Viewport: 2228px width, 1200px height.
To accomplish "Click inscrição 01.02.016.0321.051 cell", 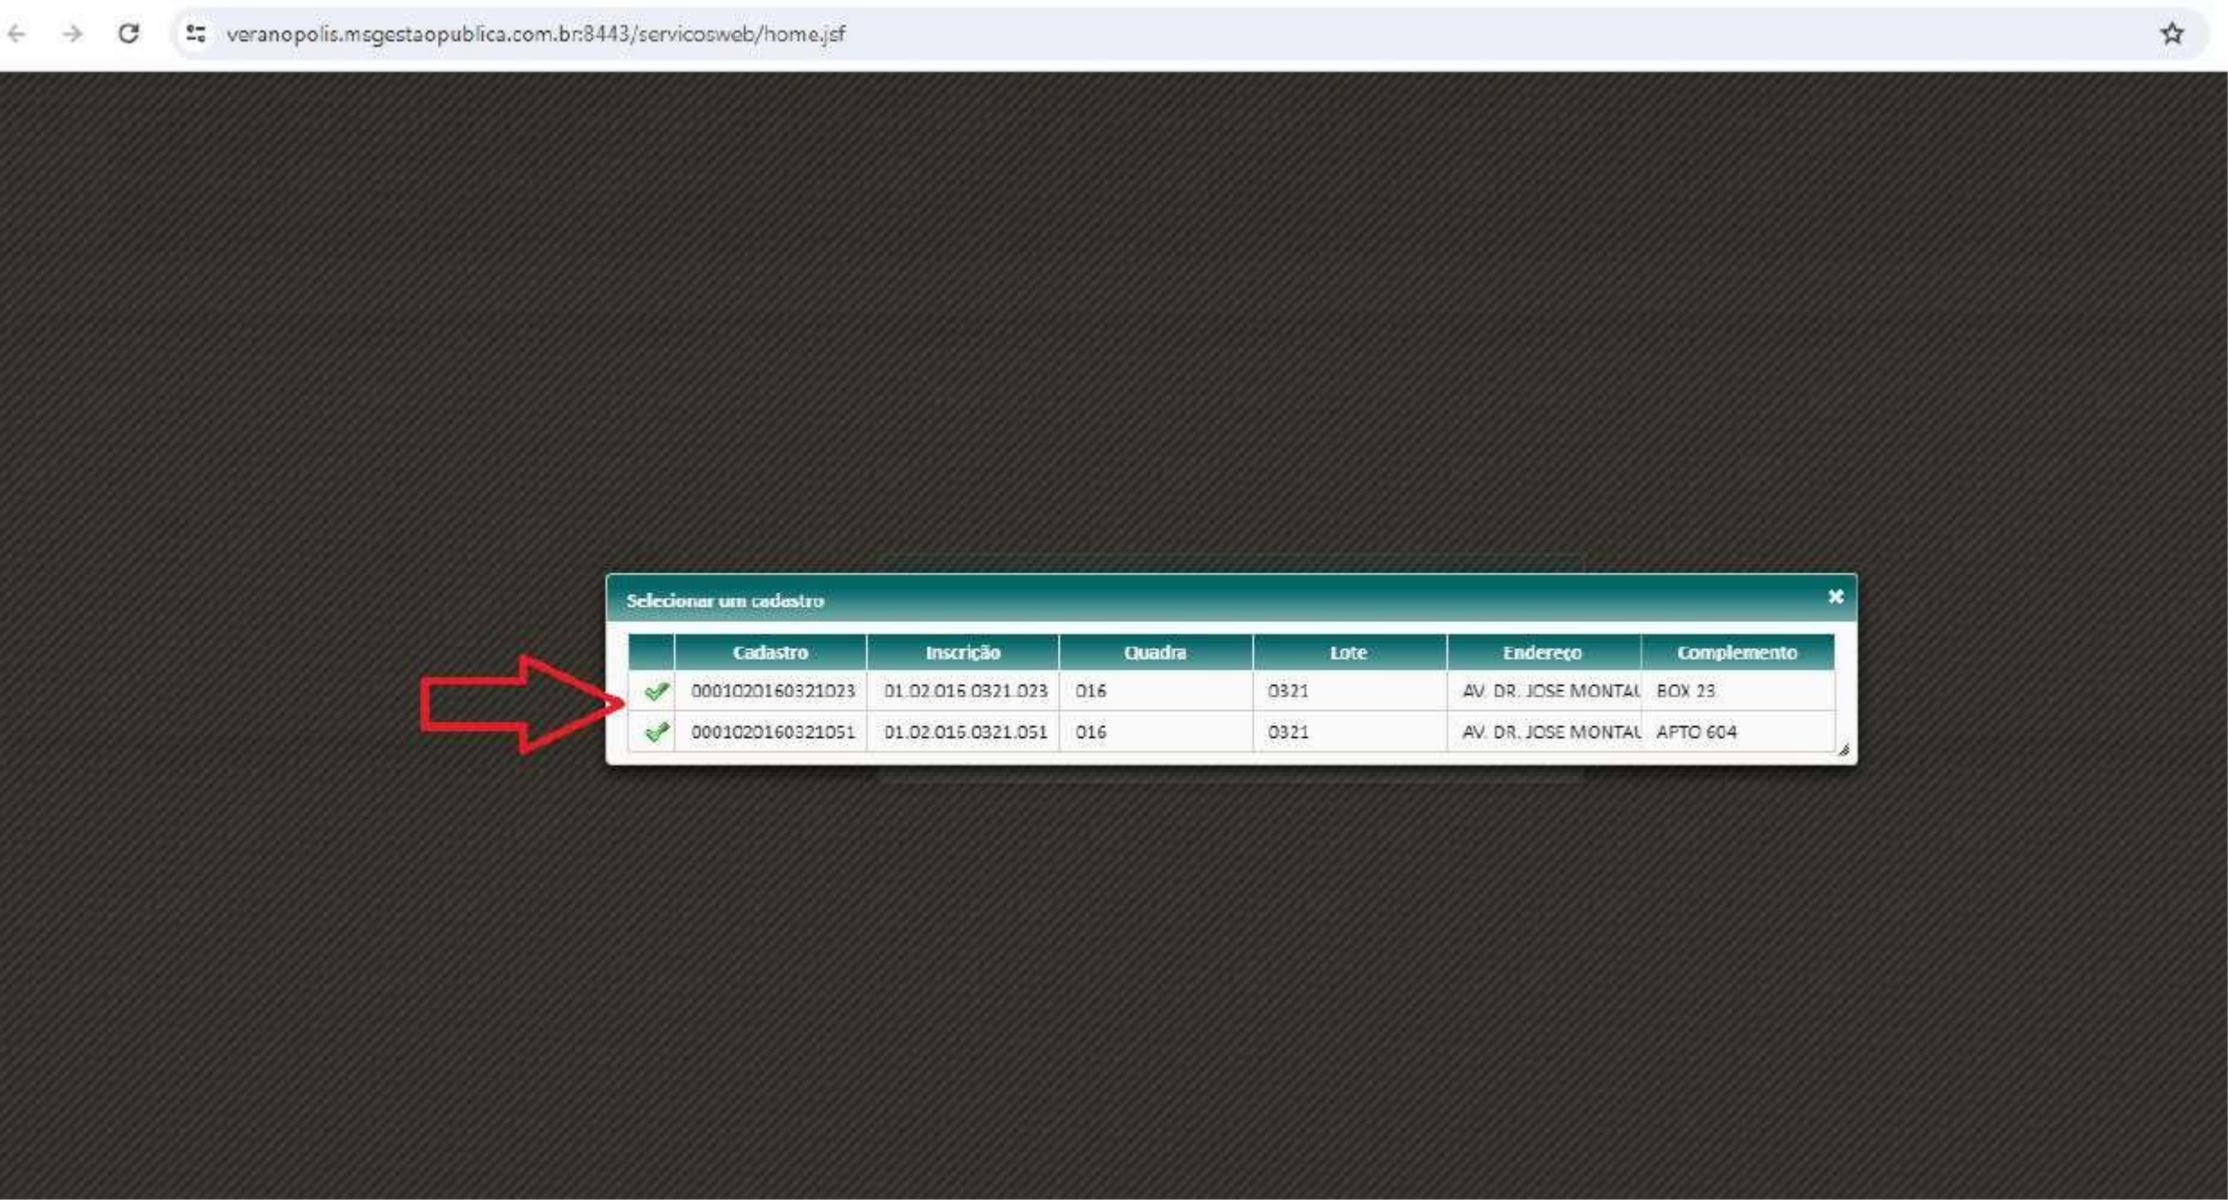I will [x=965, y=732].
